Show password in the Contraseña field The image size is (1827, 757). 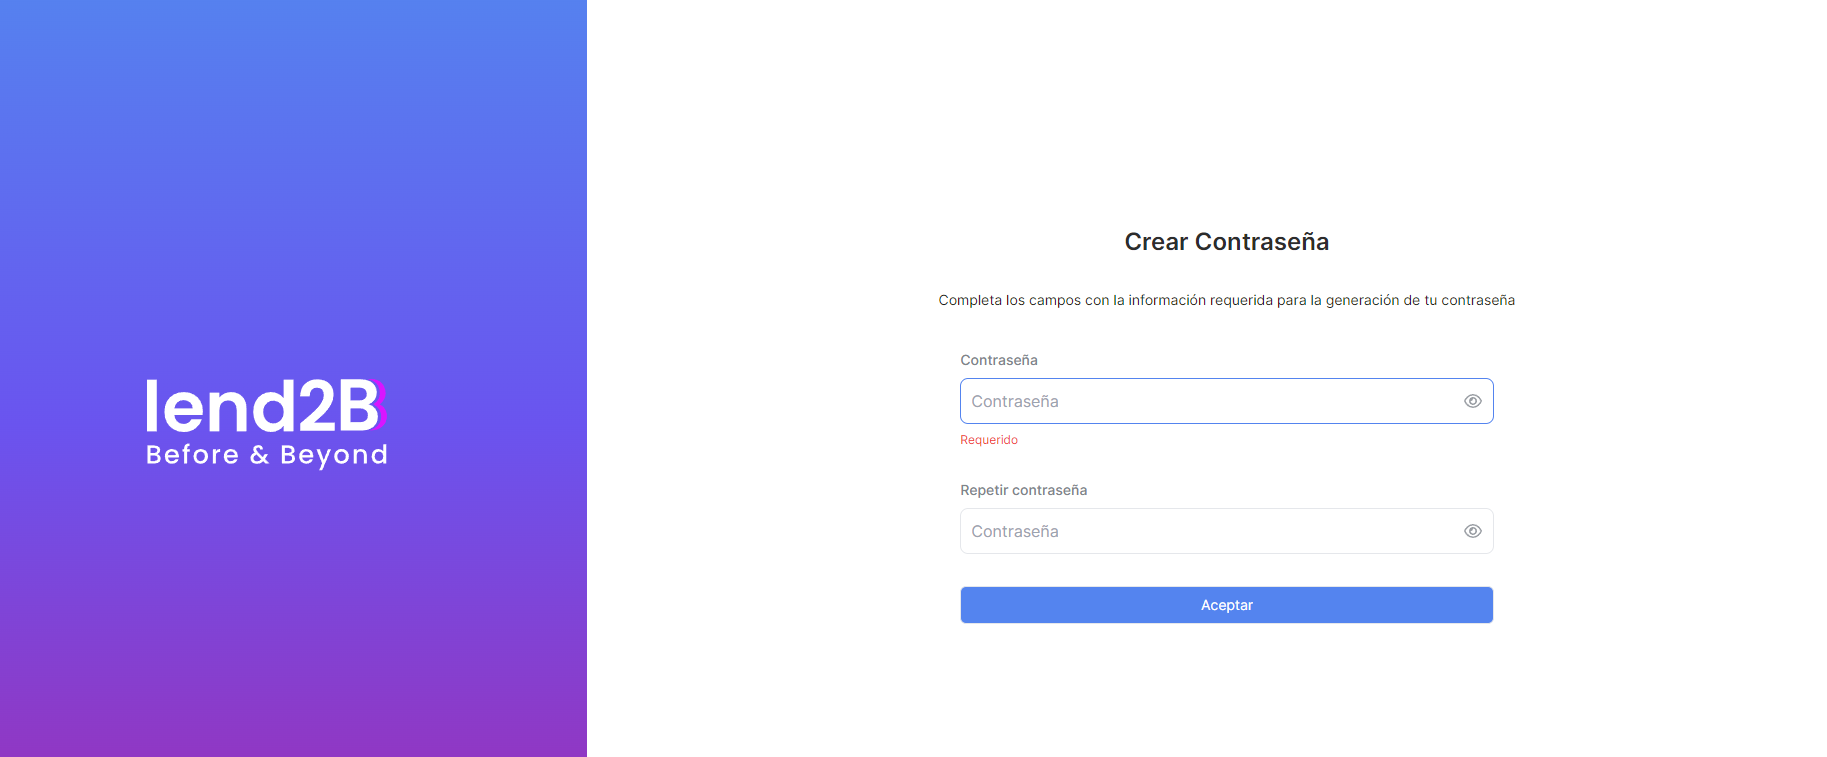pos(1472,401)
